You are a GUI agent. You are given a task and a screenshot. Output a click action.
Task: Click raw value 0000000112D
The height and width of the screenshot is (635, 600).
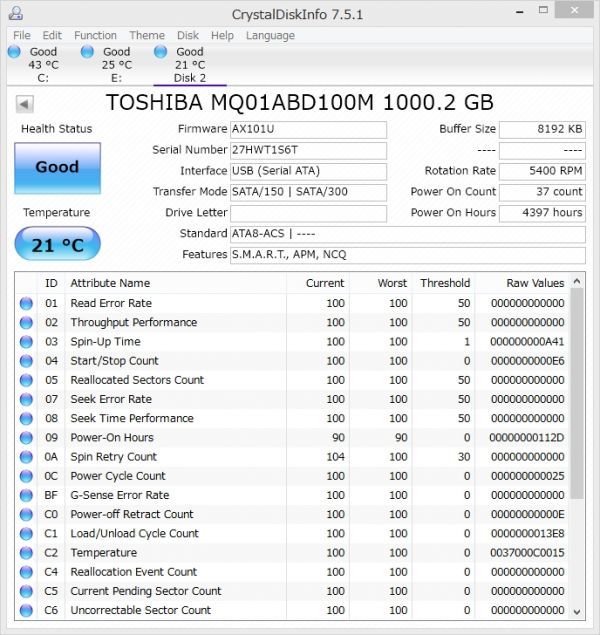pos(527,438)
